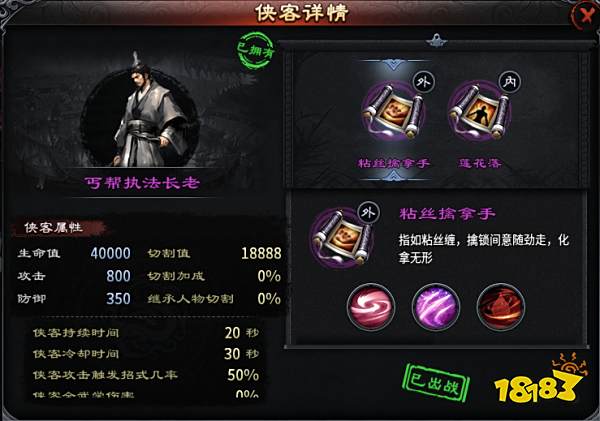The width and height of the screenshot is (600, 421).
Task: Select the 粘丝擒拿手 skill scroll icon
Action: tap(393, 111)
